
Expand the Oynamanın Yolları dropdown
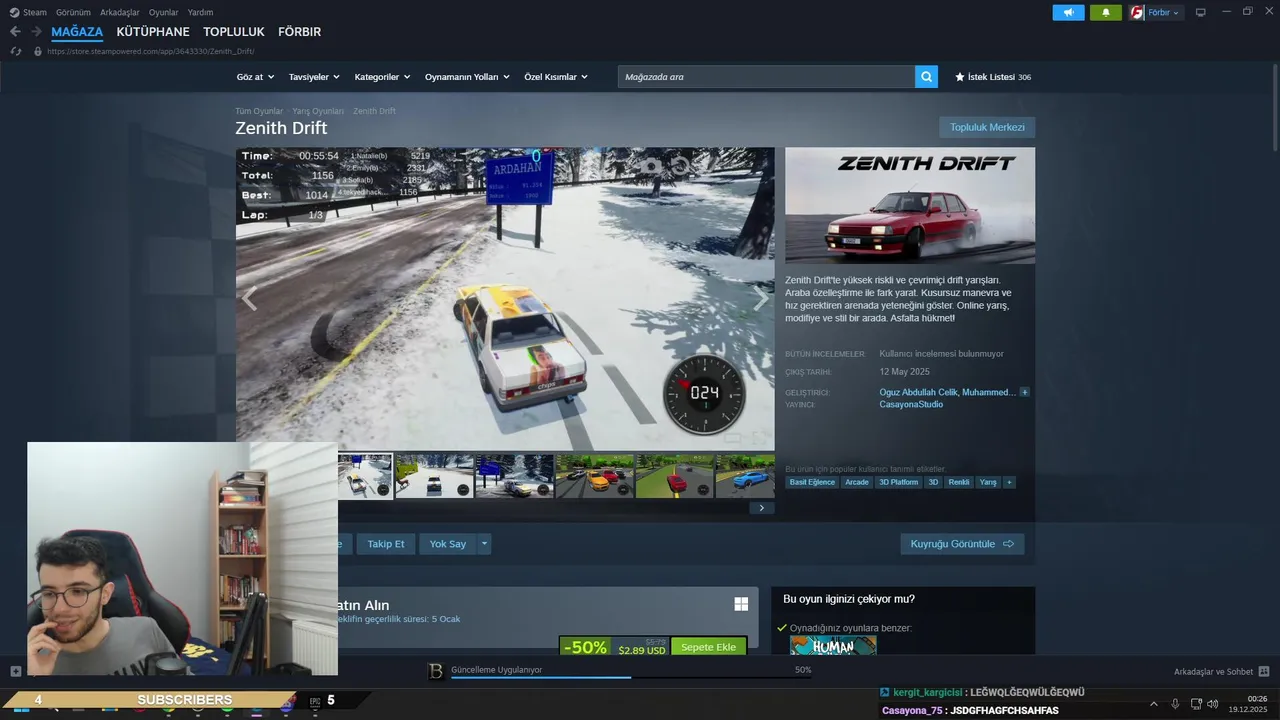tap(467, 77)
